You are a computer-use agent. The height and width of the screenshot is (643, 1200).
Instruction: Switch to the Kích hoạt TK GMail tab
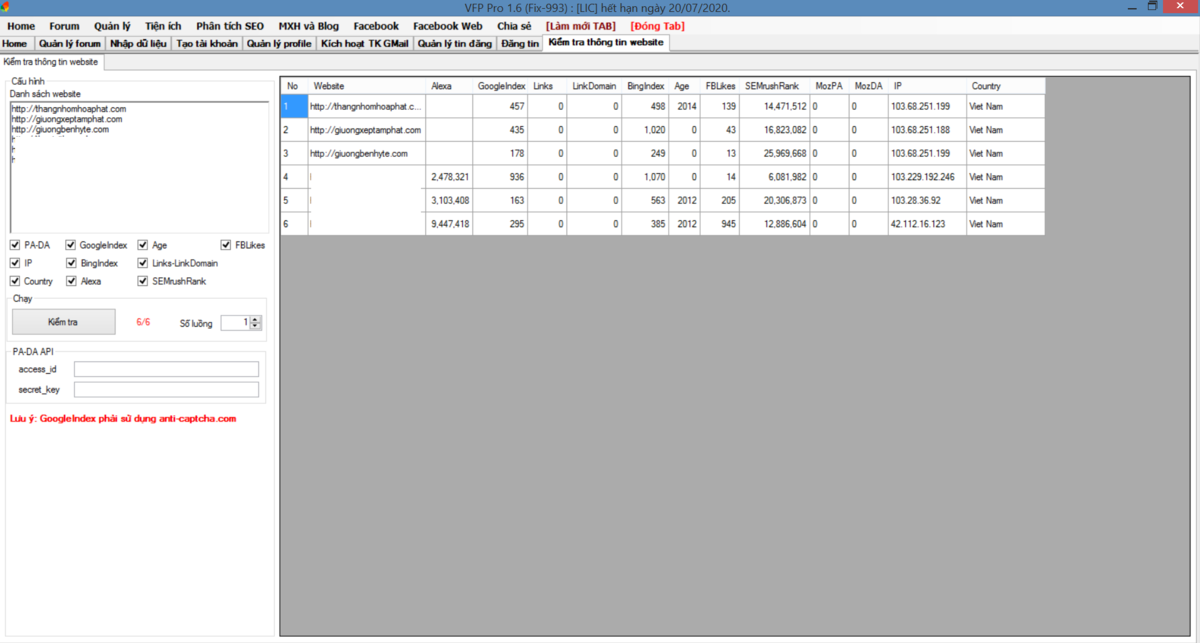[364, 44]
